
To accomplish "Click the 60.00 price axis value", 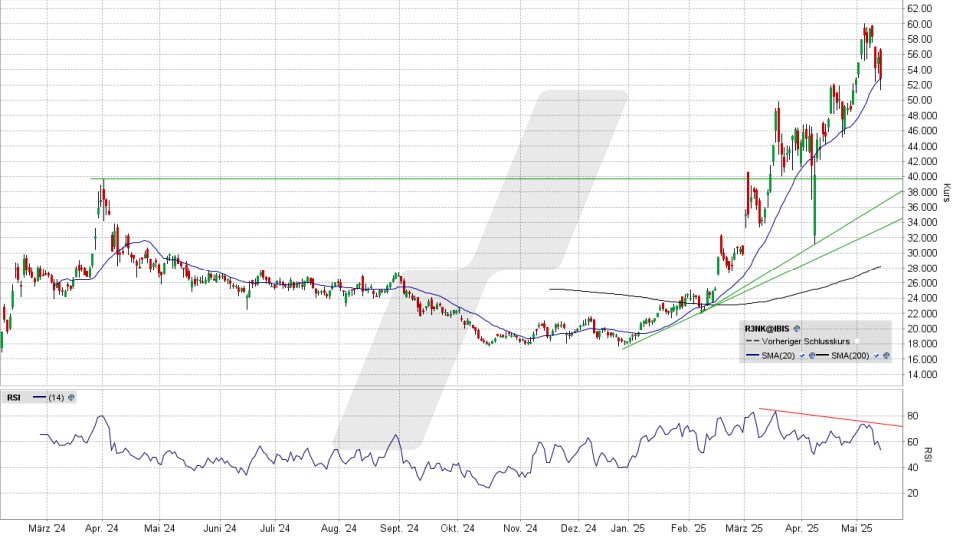I will tap(920, 24).
